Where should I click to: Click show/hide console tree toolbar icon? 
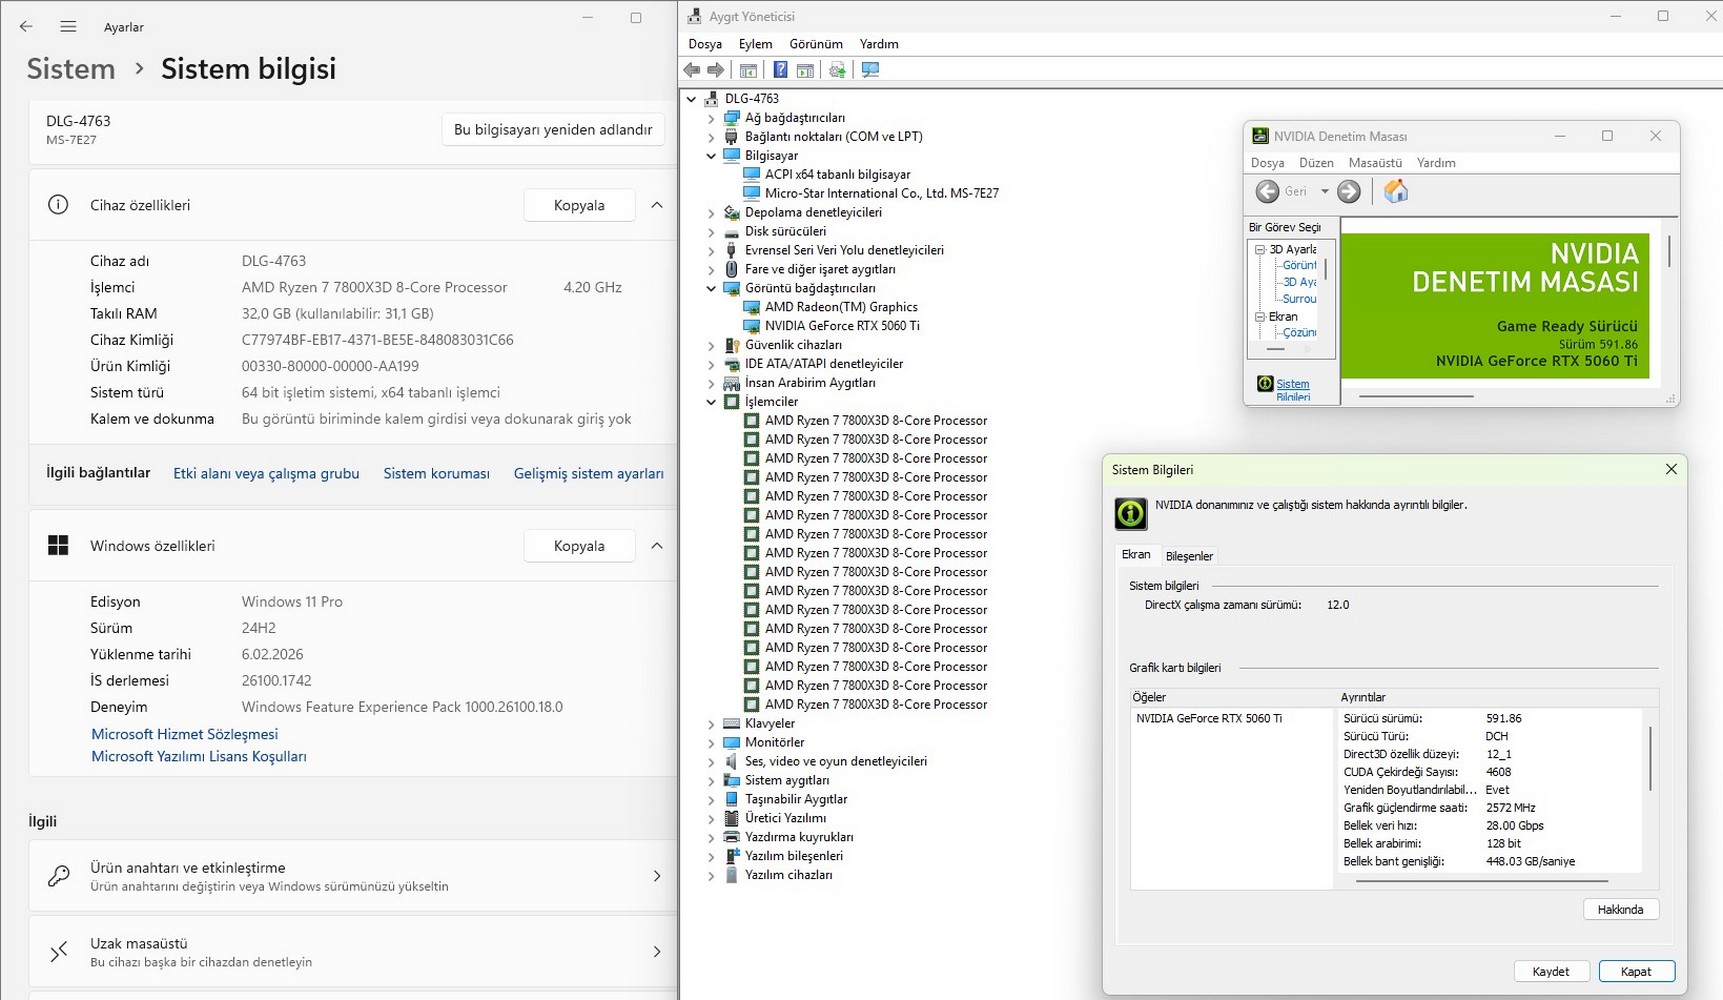click(748, 70)
